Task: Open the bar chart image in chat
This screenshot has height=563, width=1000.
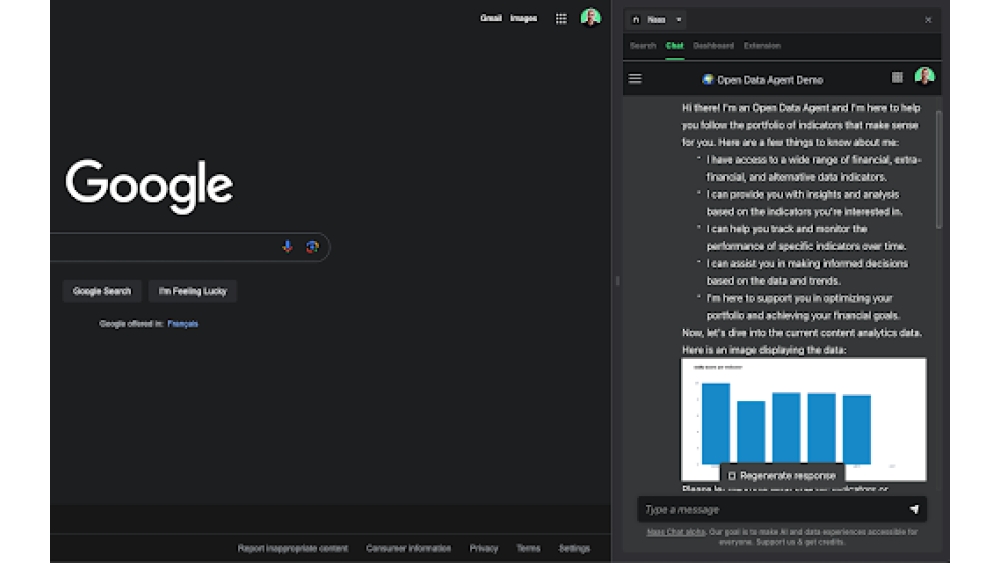Action: tap(804, 419)
